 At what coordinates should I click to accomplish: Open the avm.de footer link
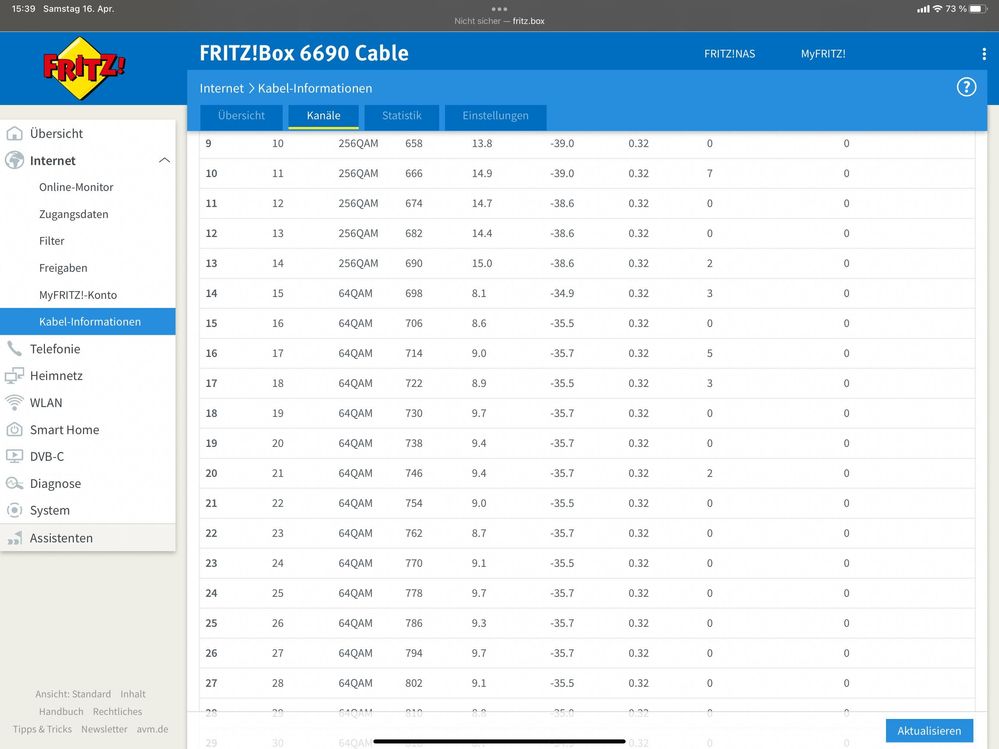click(x=152, y=729)
